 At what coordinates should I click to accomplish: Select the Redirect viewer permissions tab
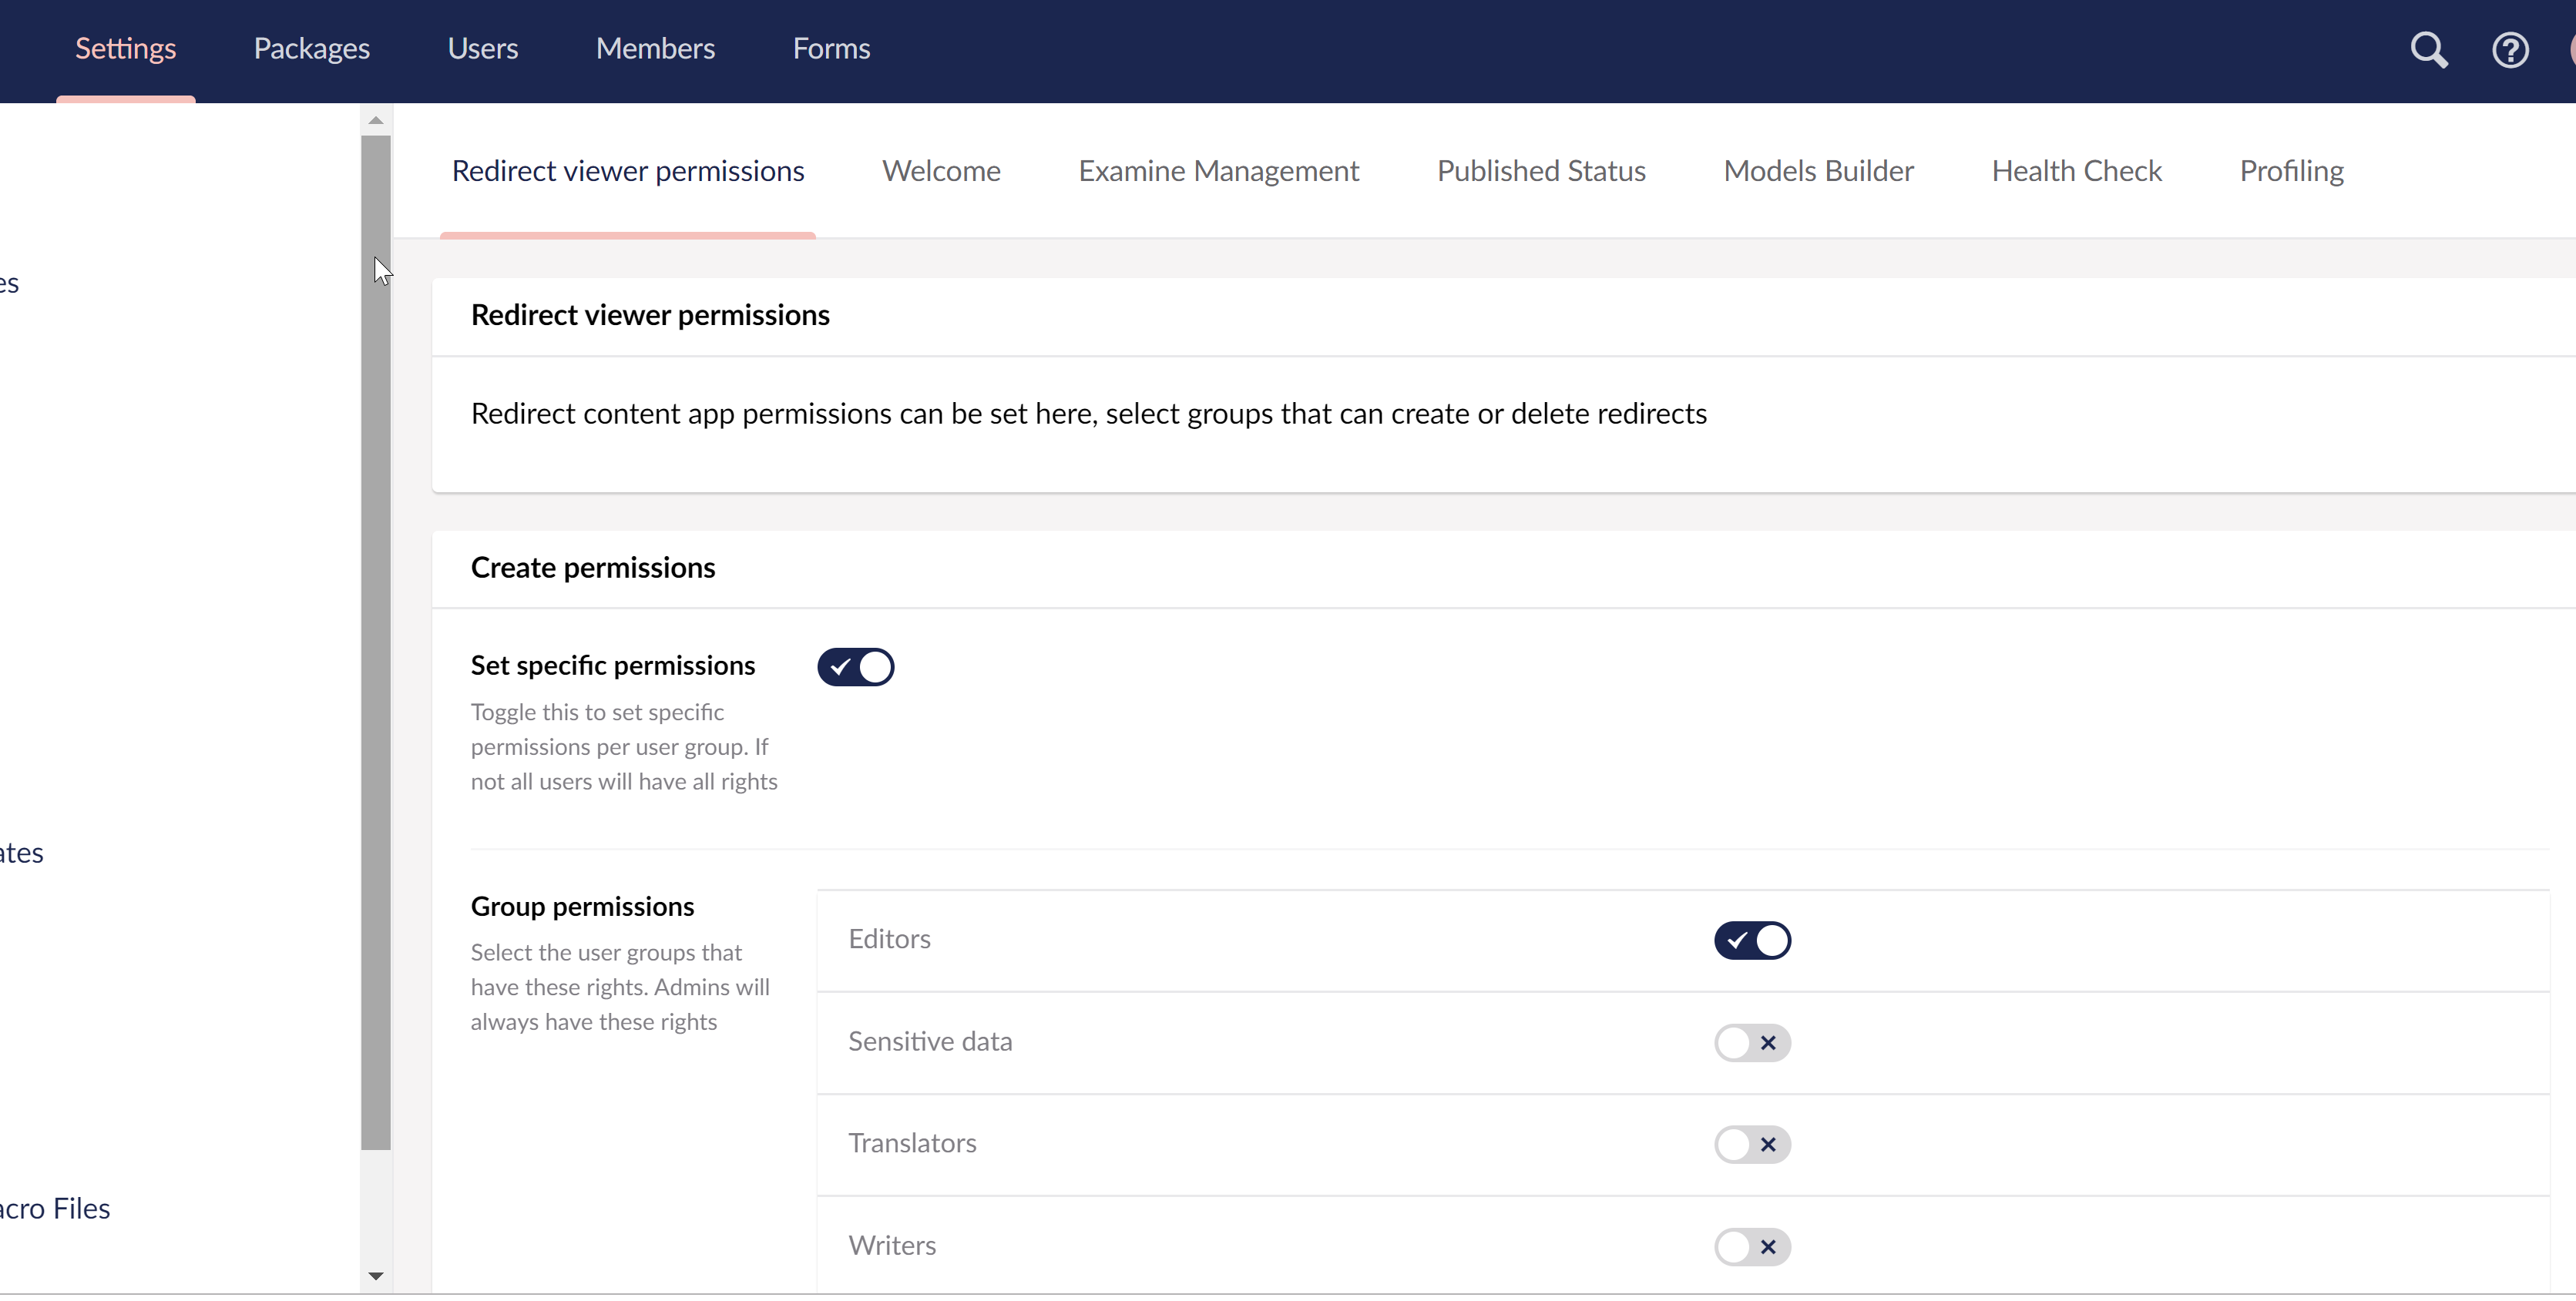(x=627, y=171)
